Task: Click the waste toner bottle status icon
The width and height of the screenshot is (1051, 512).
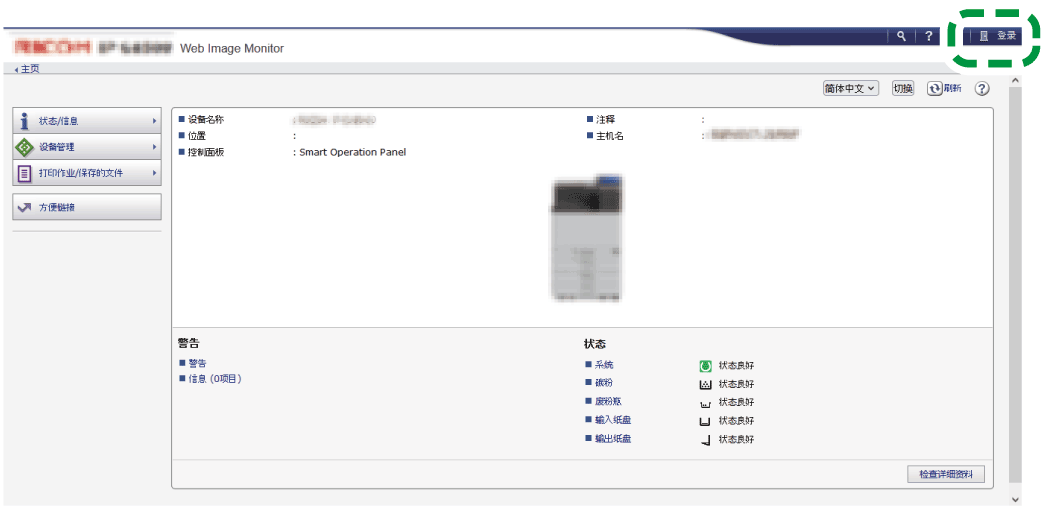Action: [705, 403]
